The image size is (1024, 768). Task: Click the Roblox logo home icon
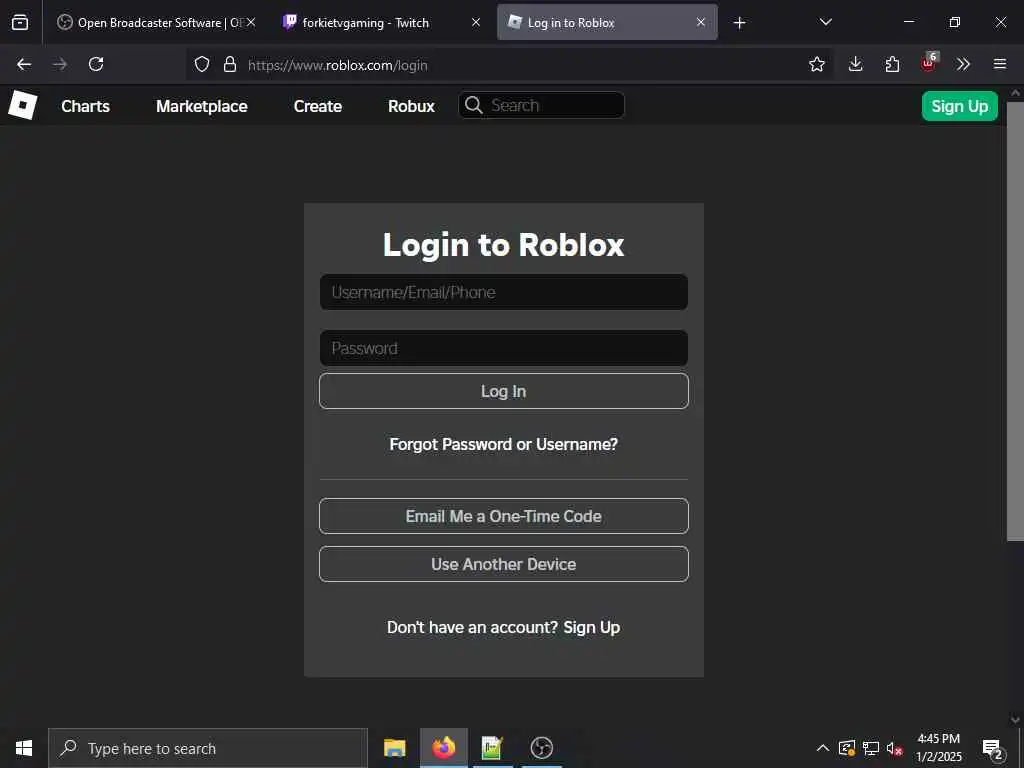point(22,105)
